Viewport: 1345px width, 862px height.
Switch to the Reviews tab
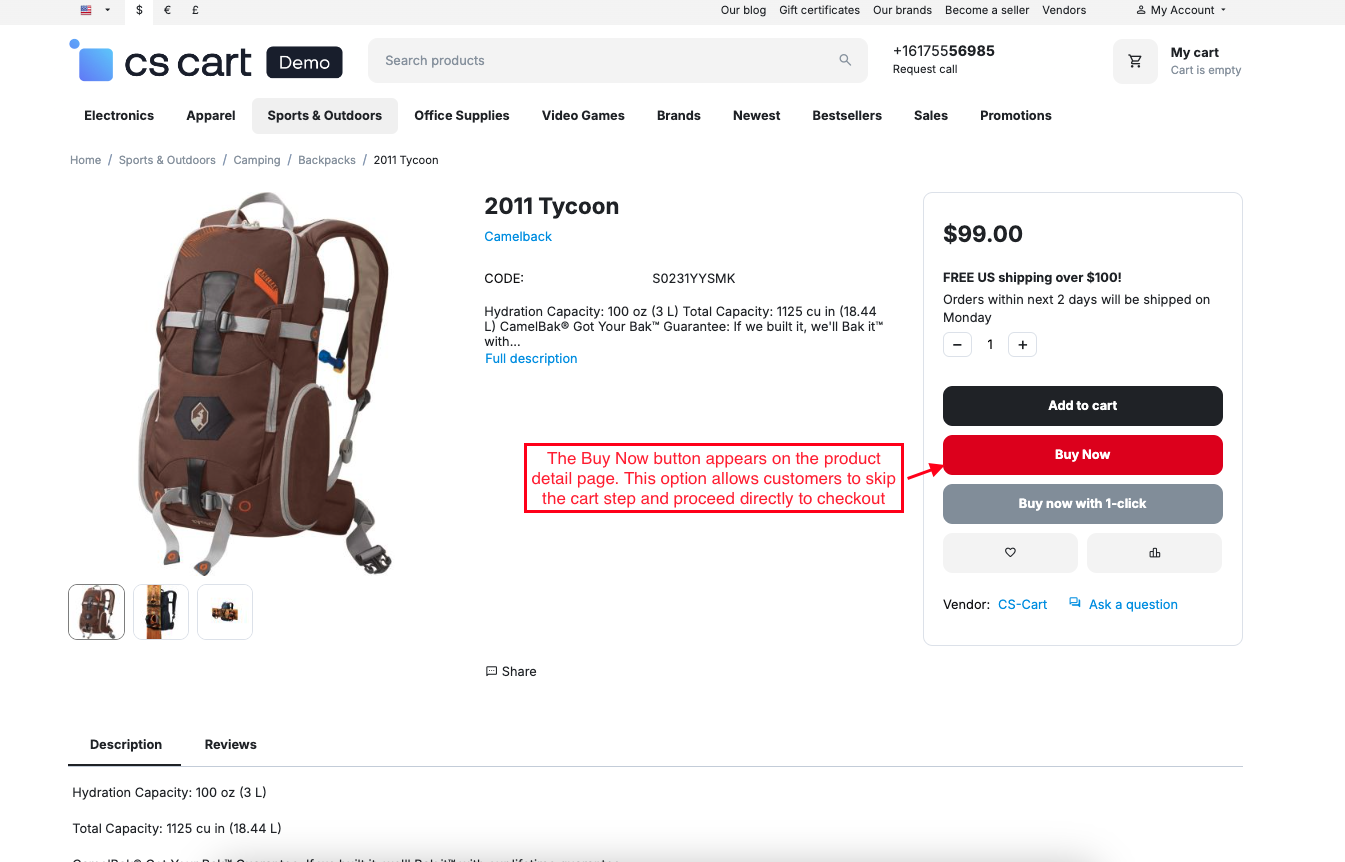230,745
